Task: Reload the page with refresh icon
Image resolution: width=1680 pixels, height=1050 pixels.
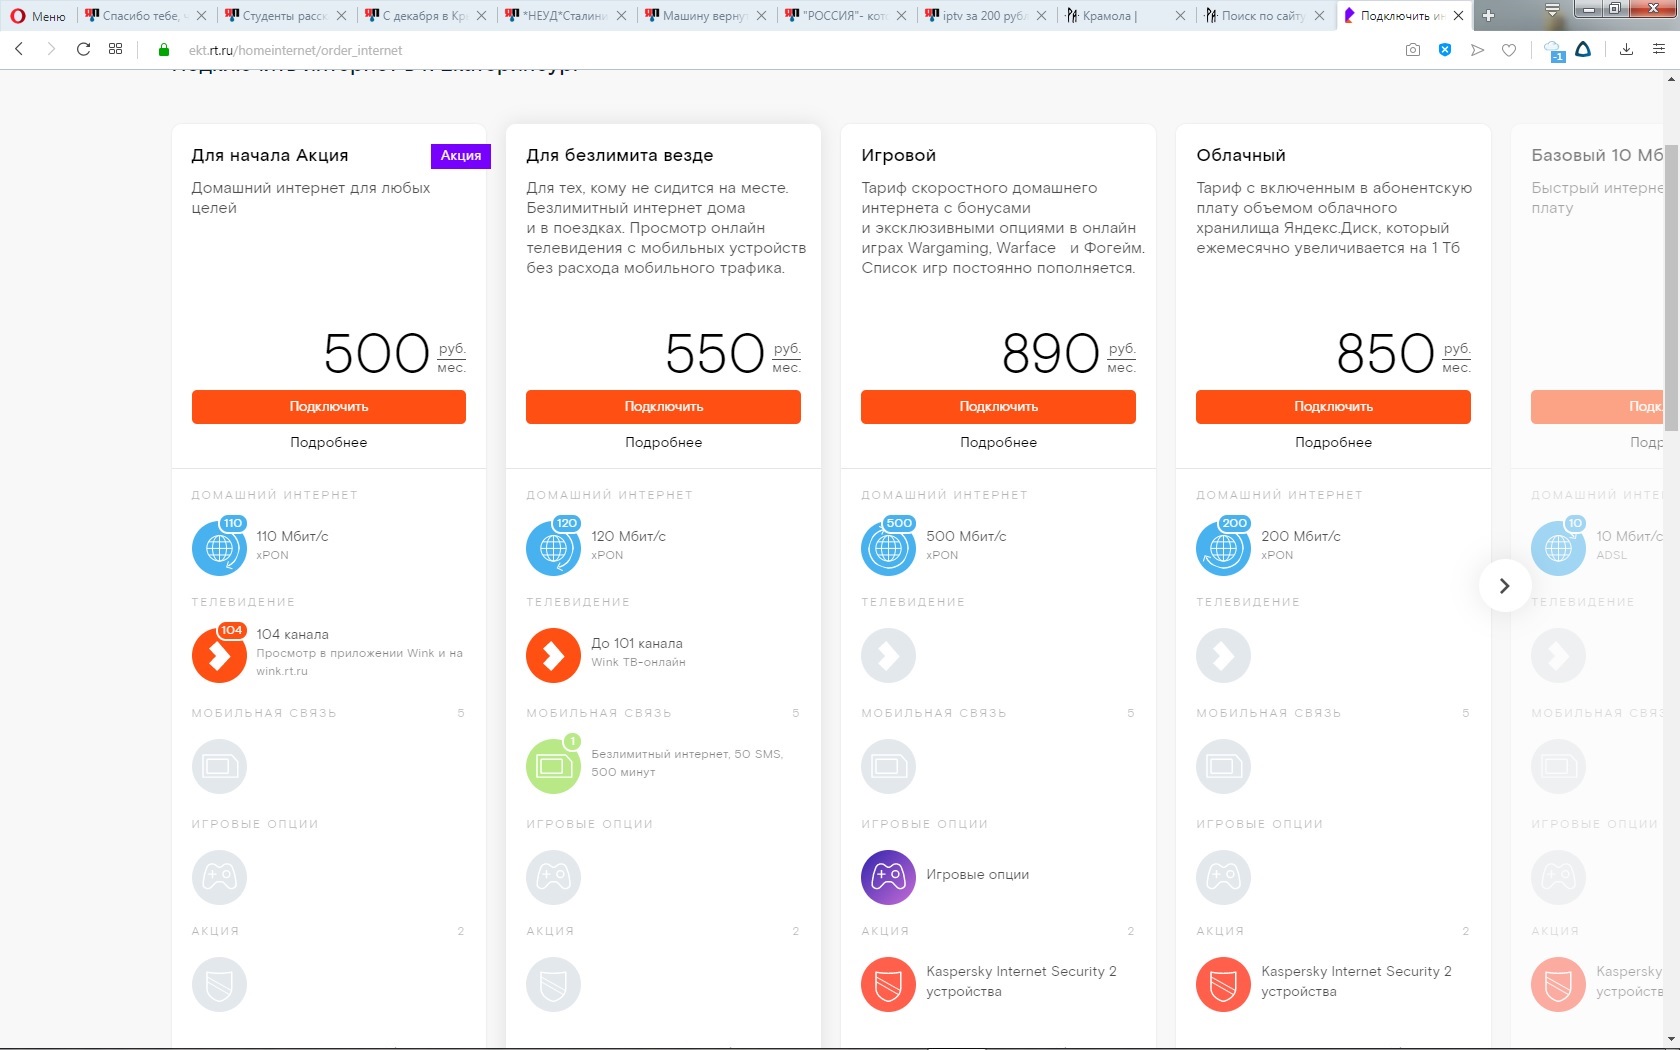Action: coord(84,49)
